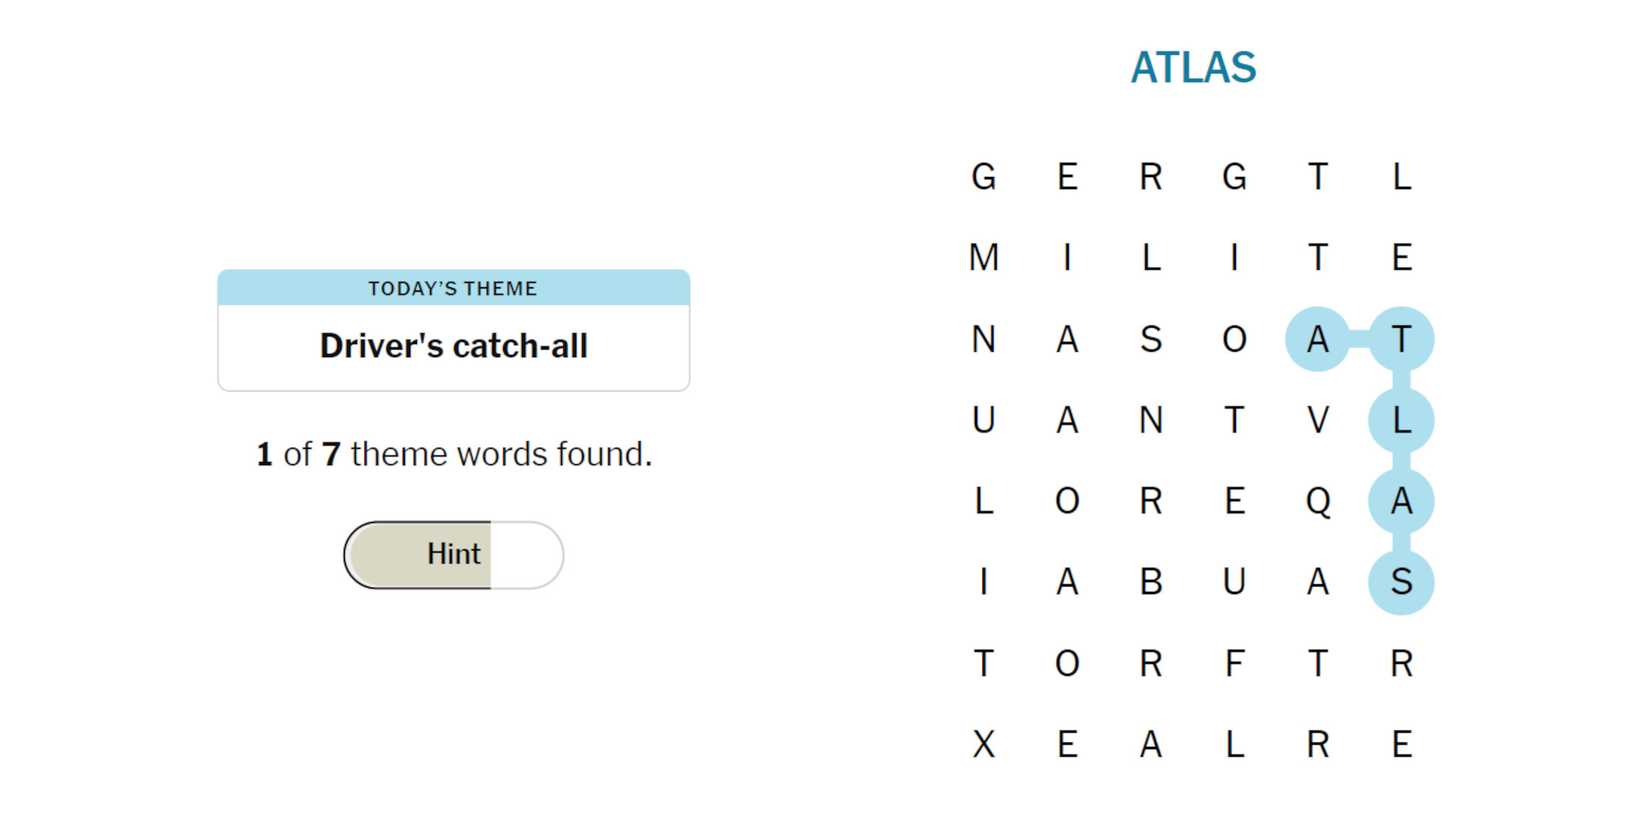The width and height of the screenshot is (1650, 825).
Task: Click the TODAY'S THEME header bar
Action: pyautogui.click(x=453, y=288)
